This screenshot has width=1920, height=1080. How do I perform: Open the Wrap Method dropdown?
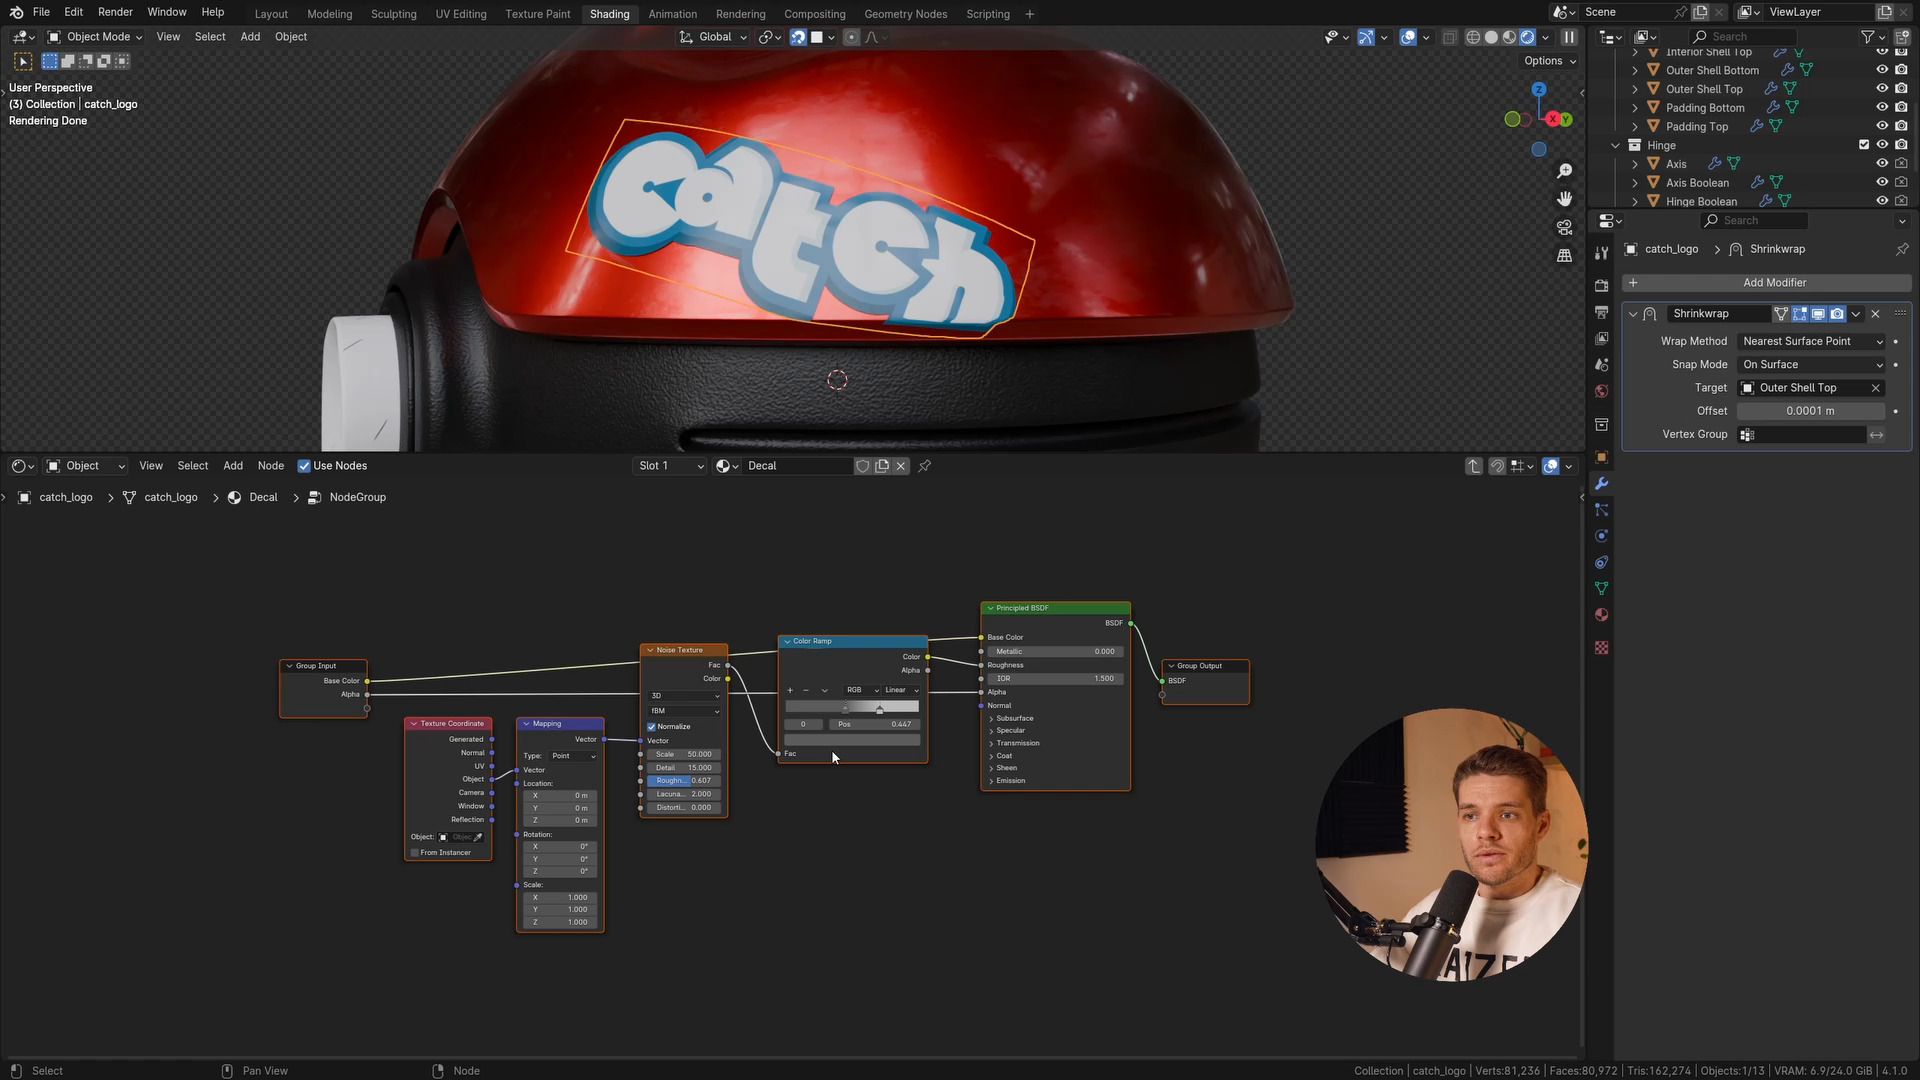point(1812,341)
